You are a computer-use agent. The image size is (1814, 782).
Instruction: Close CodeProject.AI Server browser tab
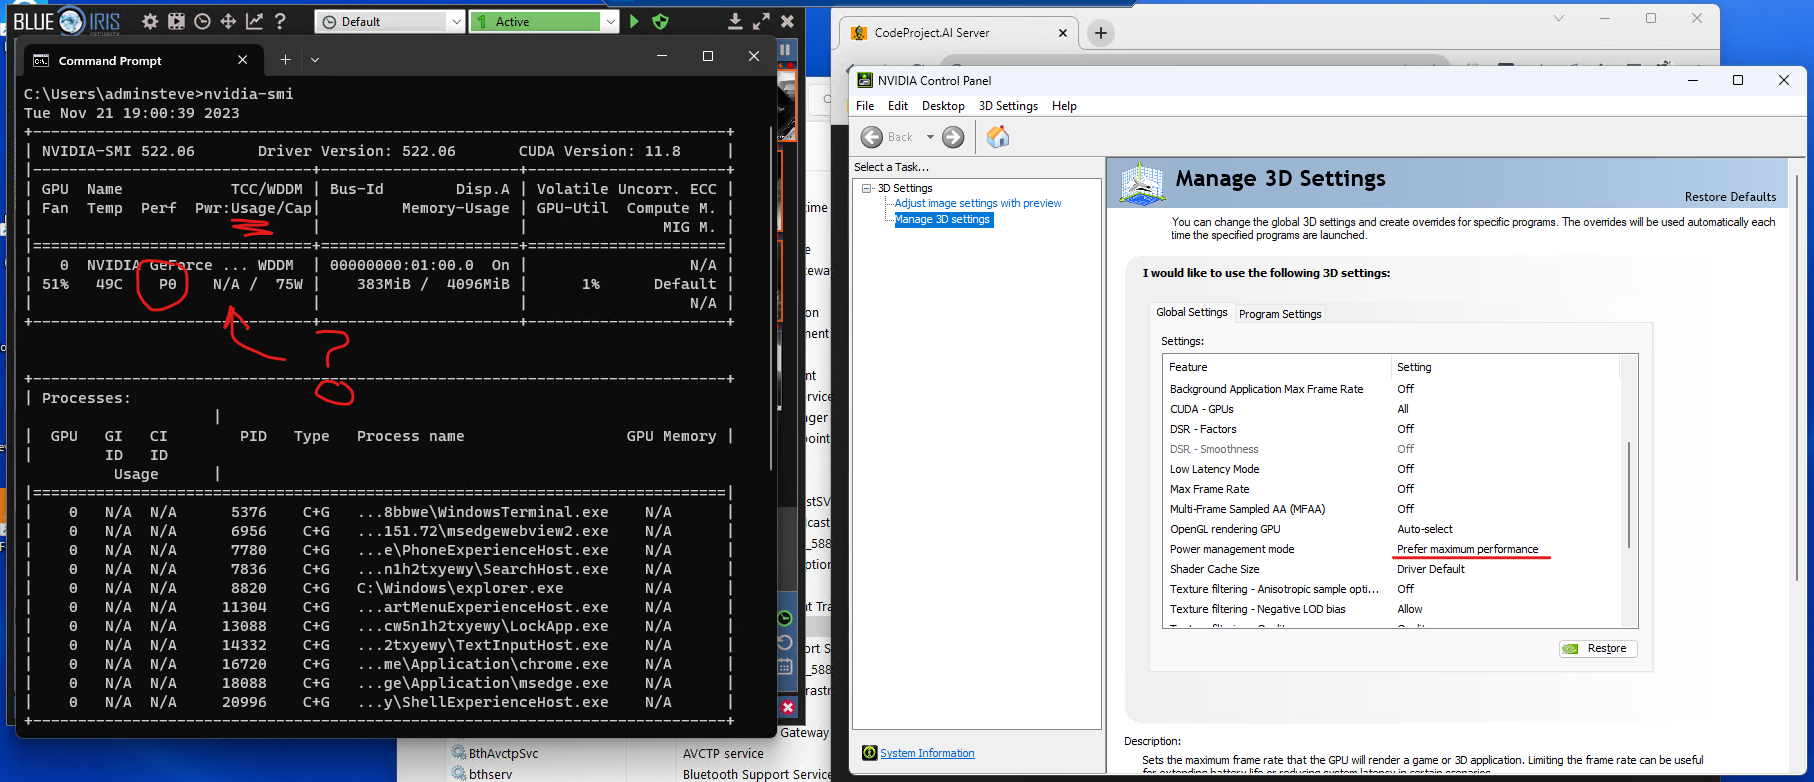click(1062, 33)
